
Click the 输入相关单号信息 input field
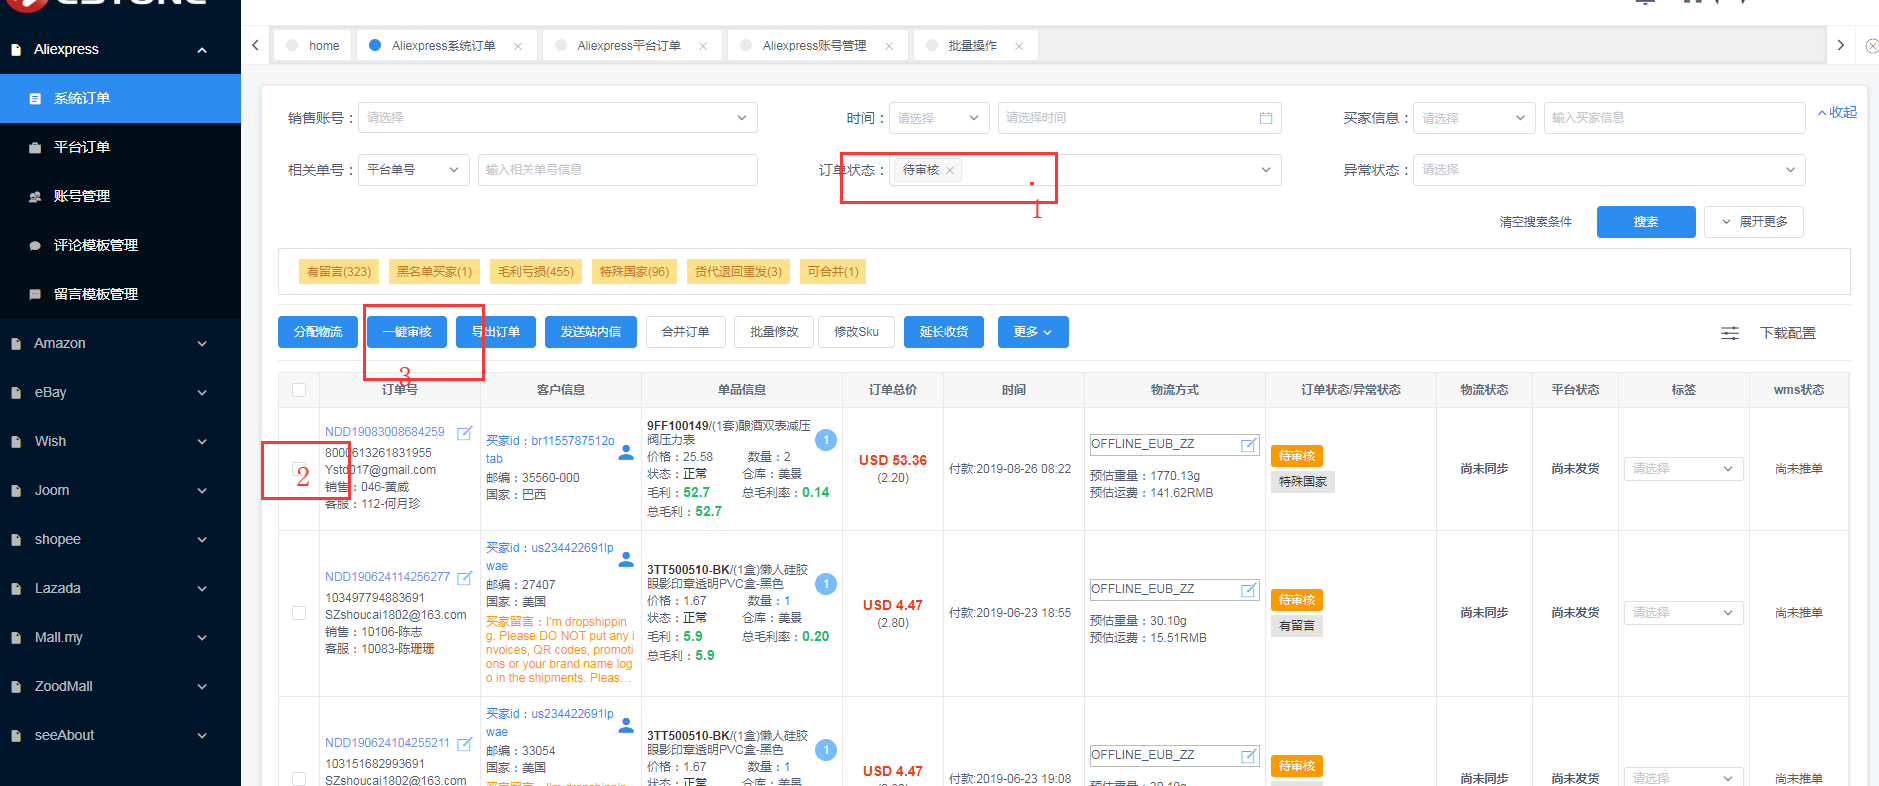click(617, 170)
